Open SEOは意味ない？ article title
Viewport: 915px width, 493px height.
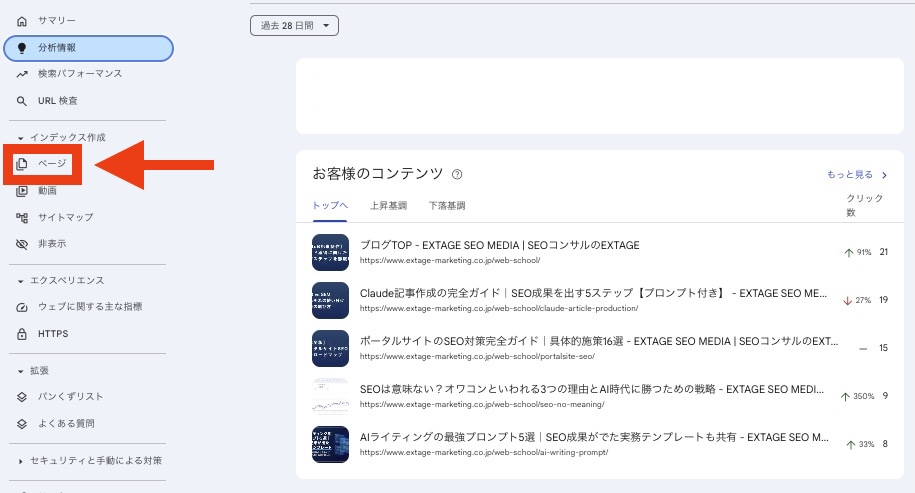click(592, 389)
